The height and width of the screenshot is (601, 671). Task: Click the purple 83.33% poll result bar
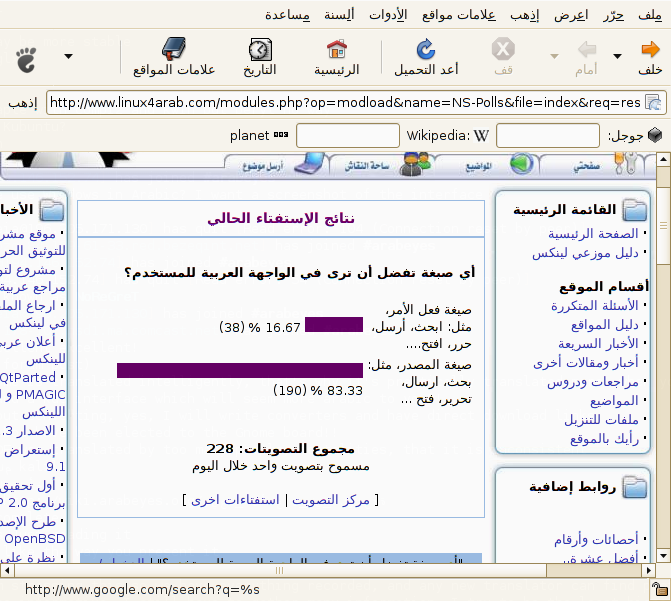click(239, 371)
